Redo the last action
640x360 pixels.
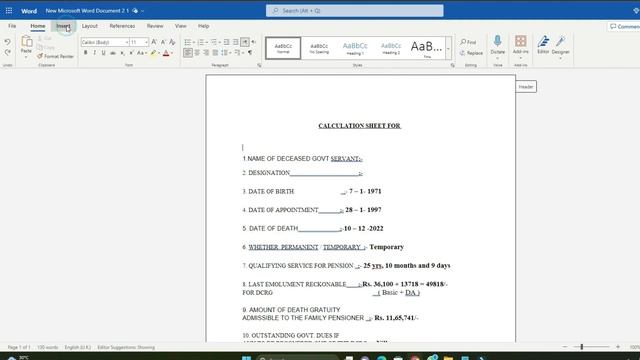tap(7, 52)
